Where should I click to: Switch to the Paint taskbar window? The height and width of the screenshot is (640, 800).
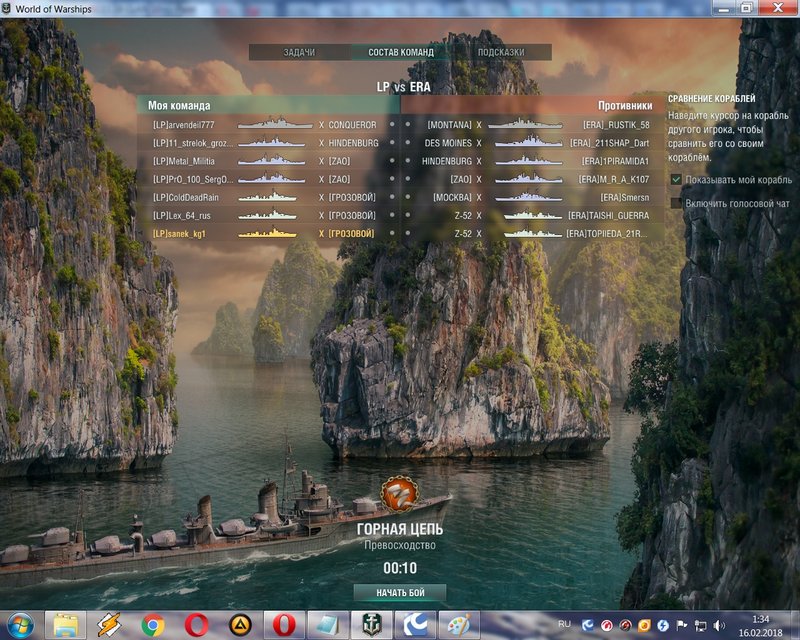pyautogui.click(x=460, y=625)
